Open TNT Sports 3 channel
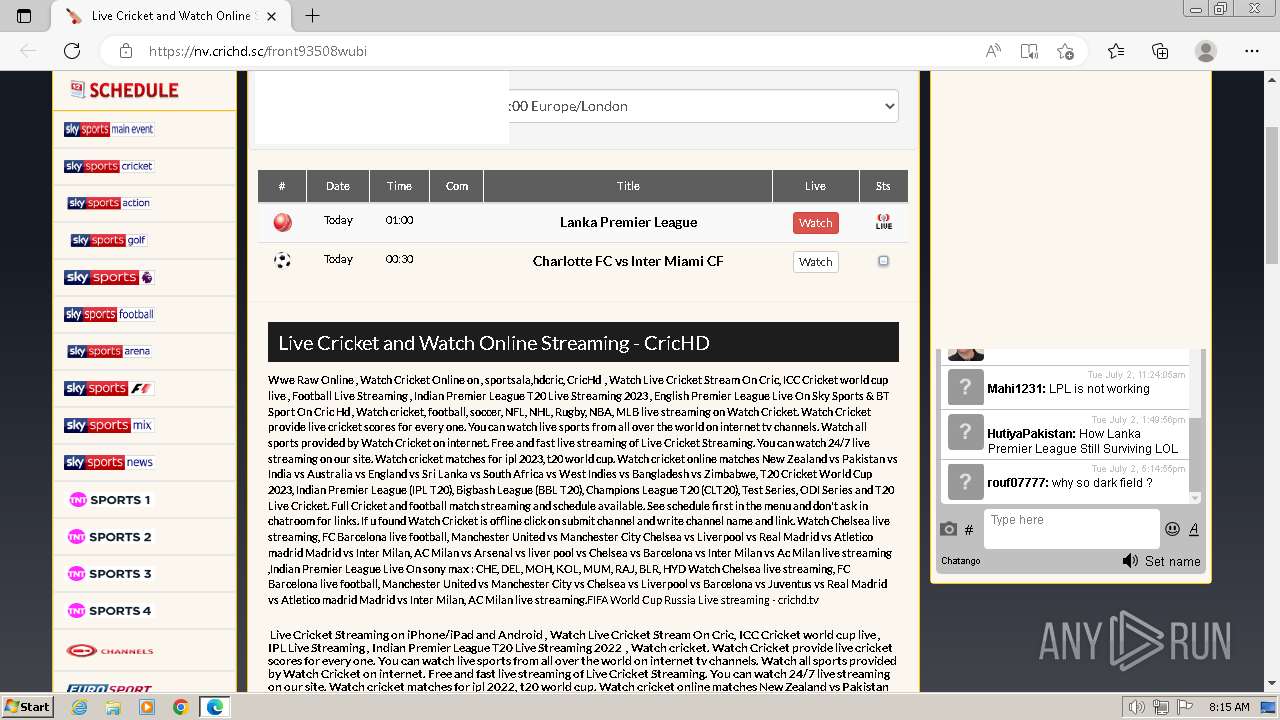This screenshot has height=720, width=1280. coord(109,573)
